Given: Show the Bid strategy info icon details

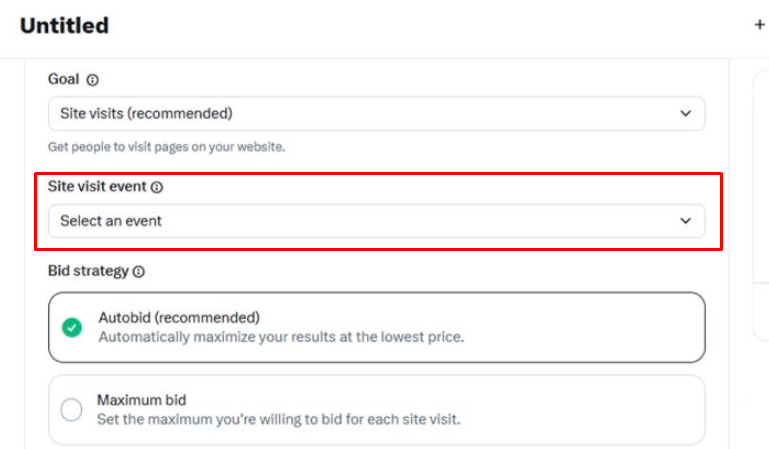Looking at the screenshot, I should pyautogui.click(x=139, y=272).
